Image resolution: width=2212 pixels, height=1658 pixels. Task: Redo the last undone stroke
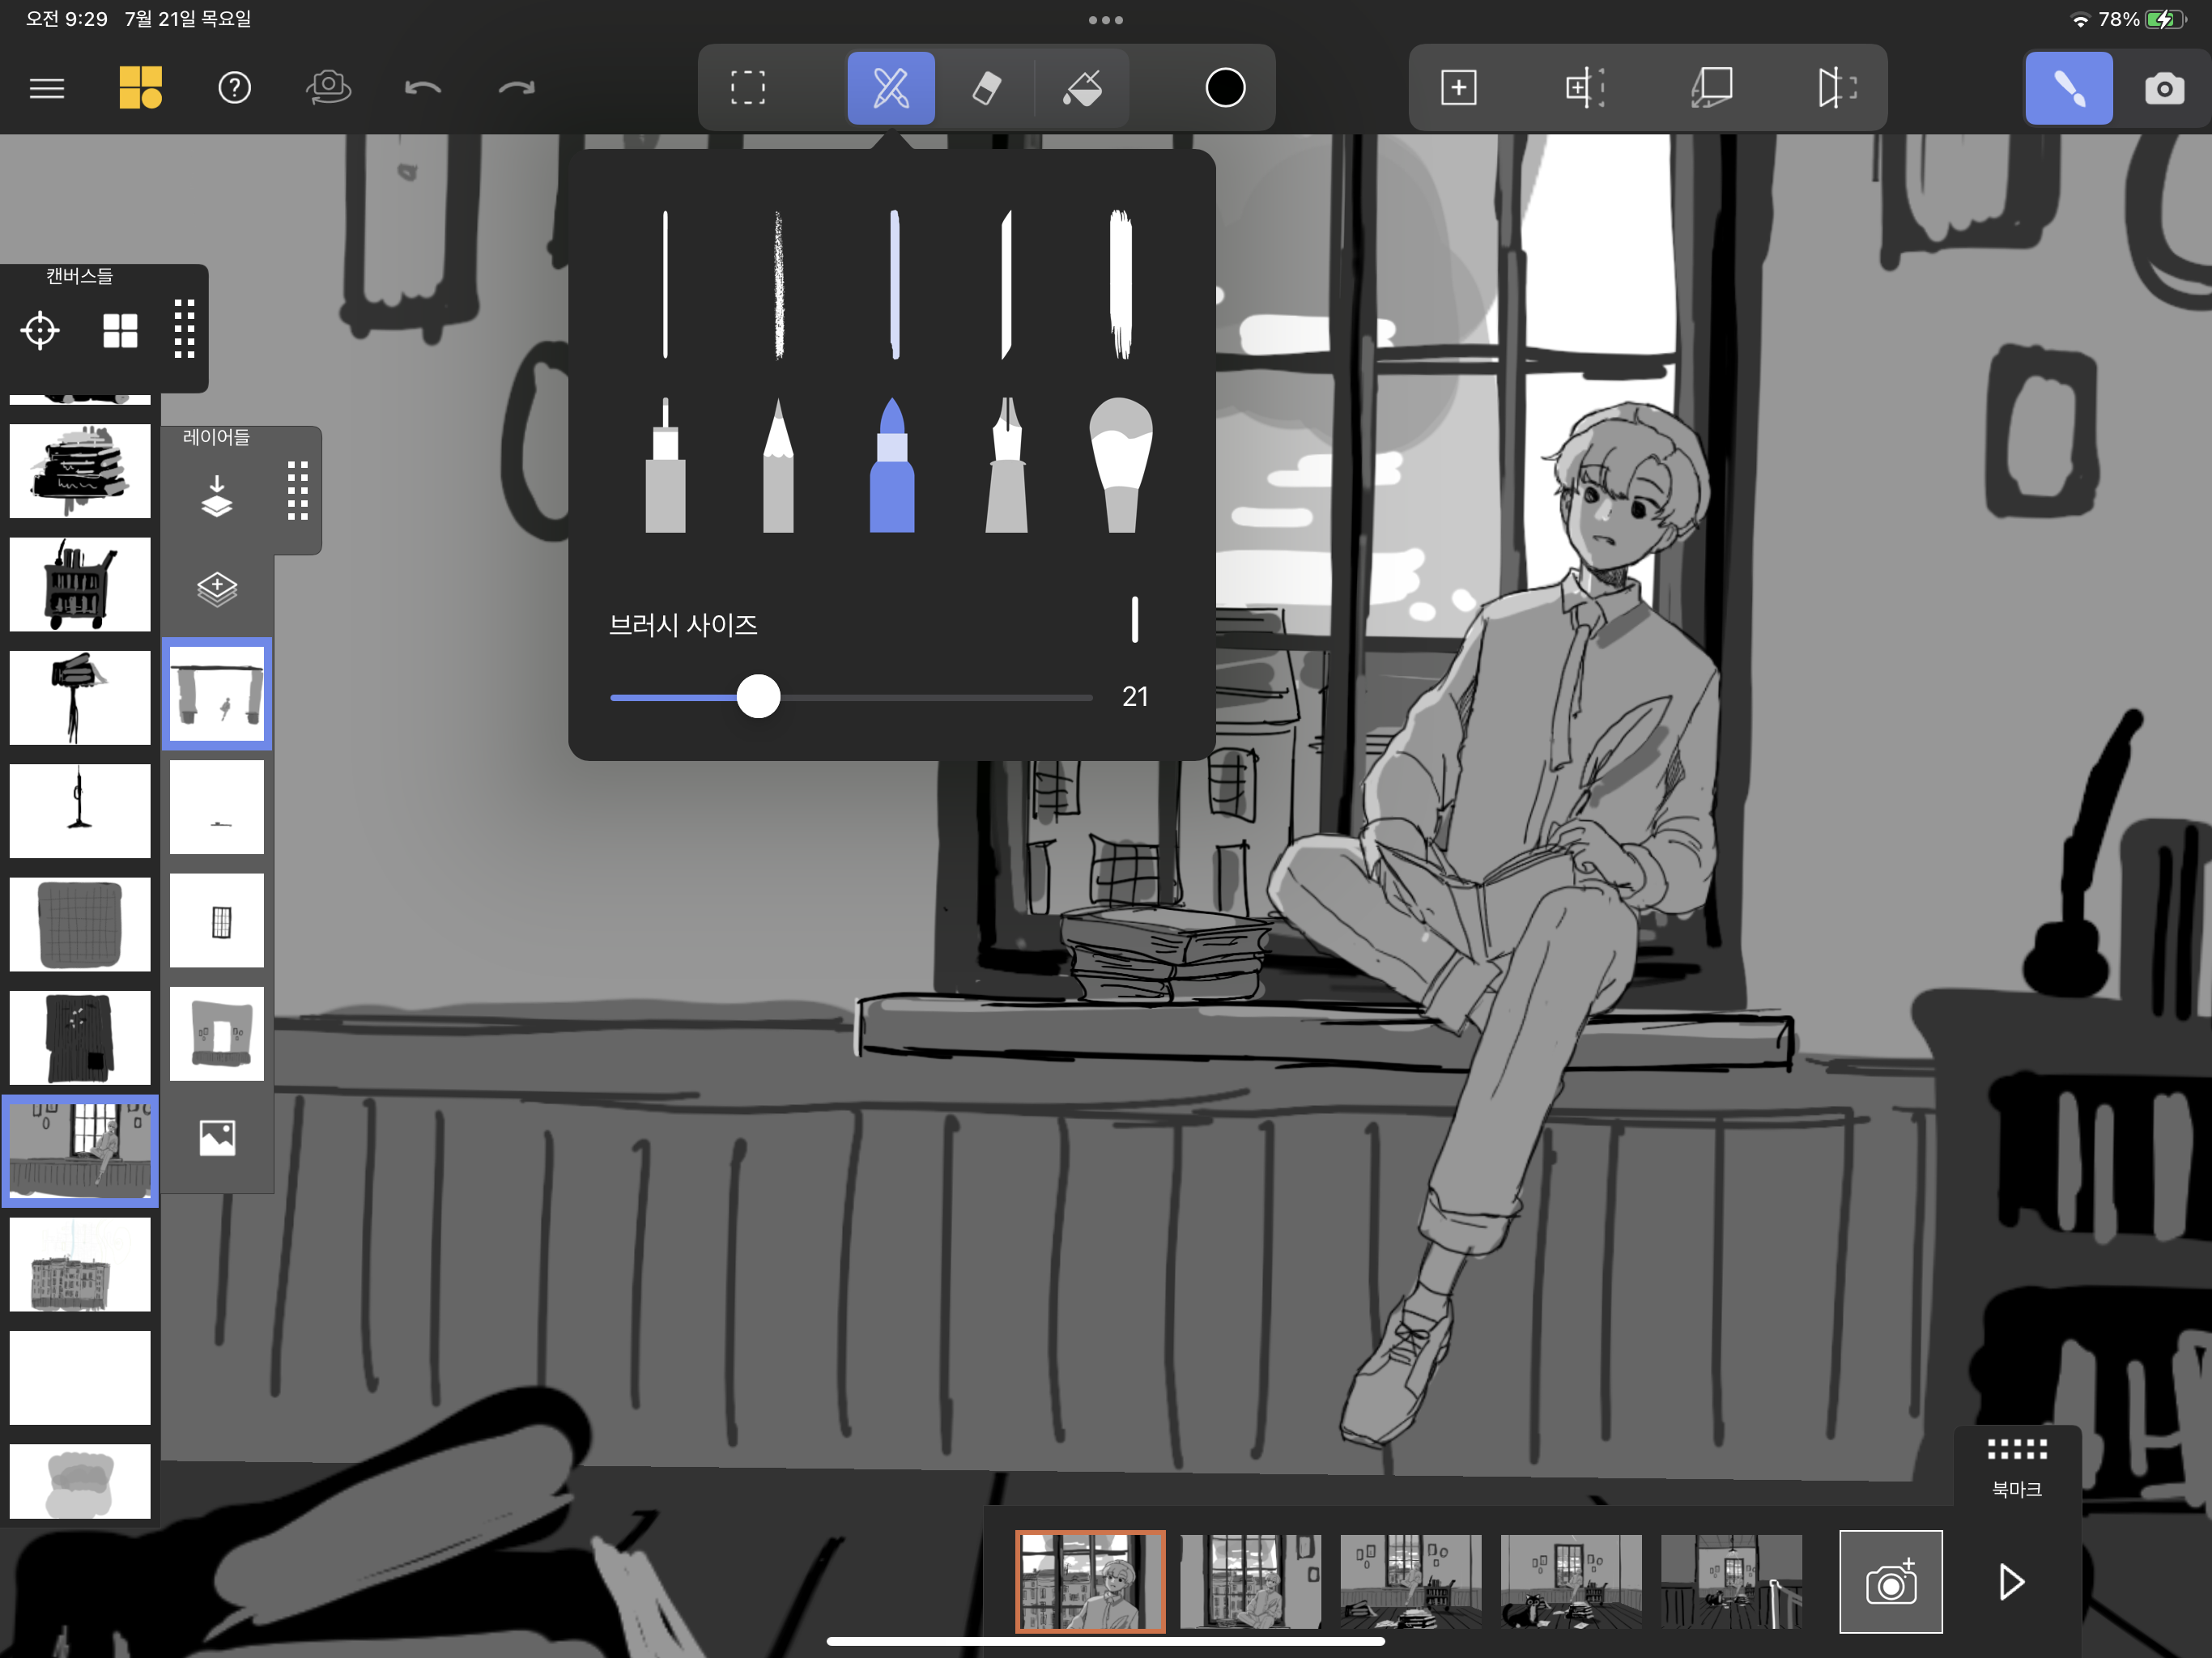516,88
